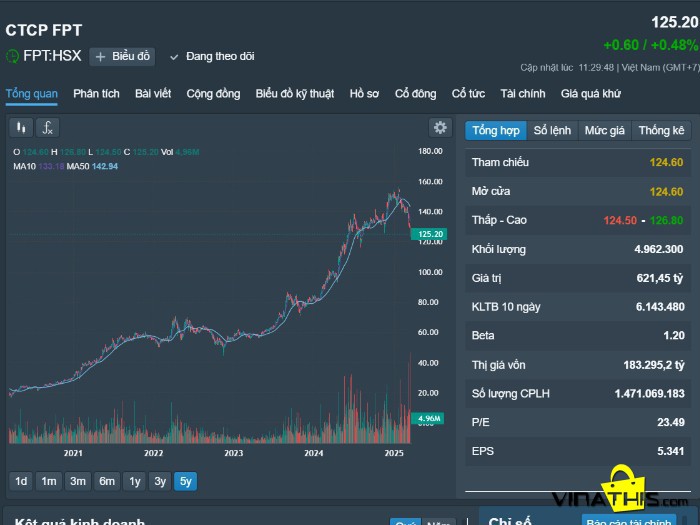Click the green clock icon beside FPT:HSX
This screenshot has width=700, height=525.
coord(12,56)
